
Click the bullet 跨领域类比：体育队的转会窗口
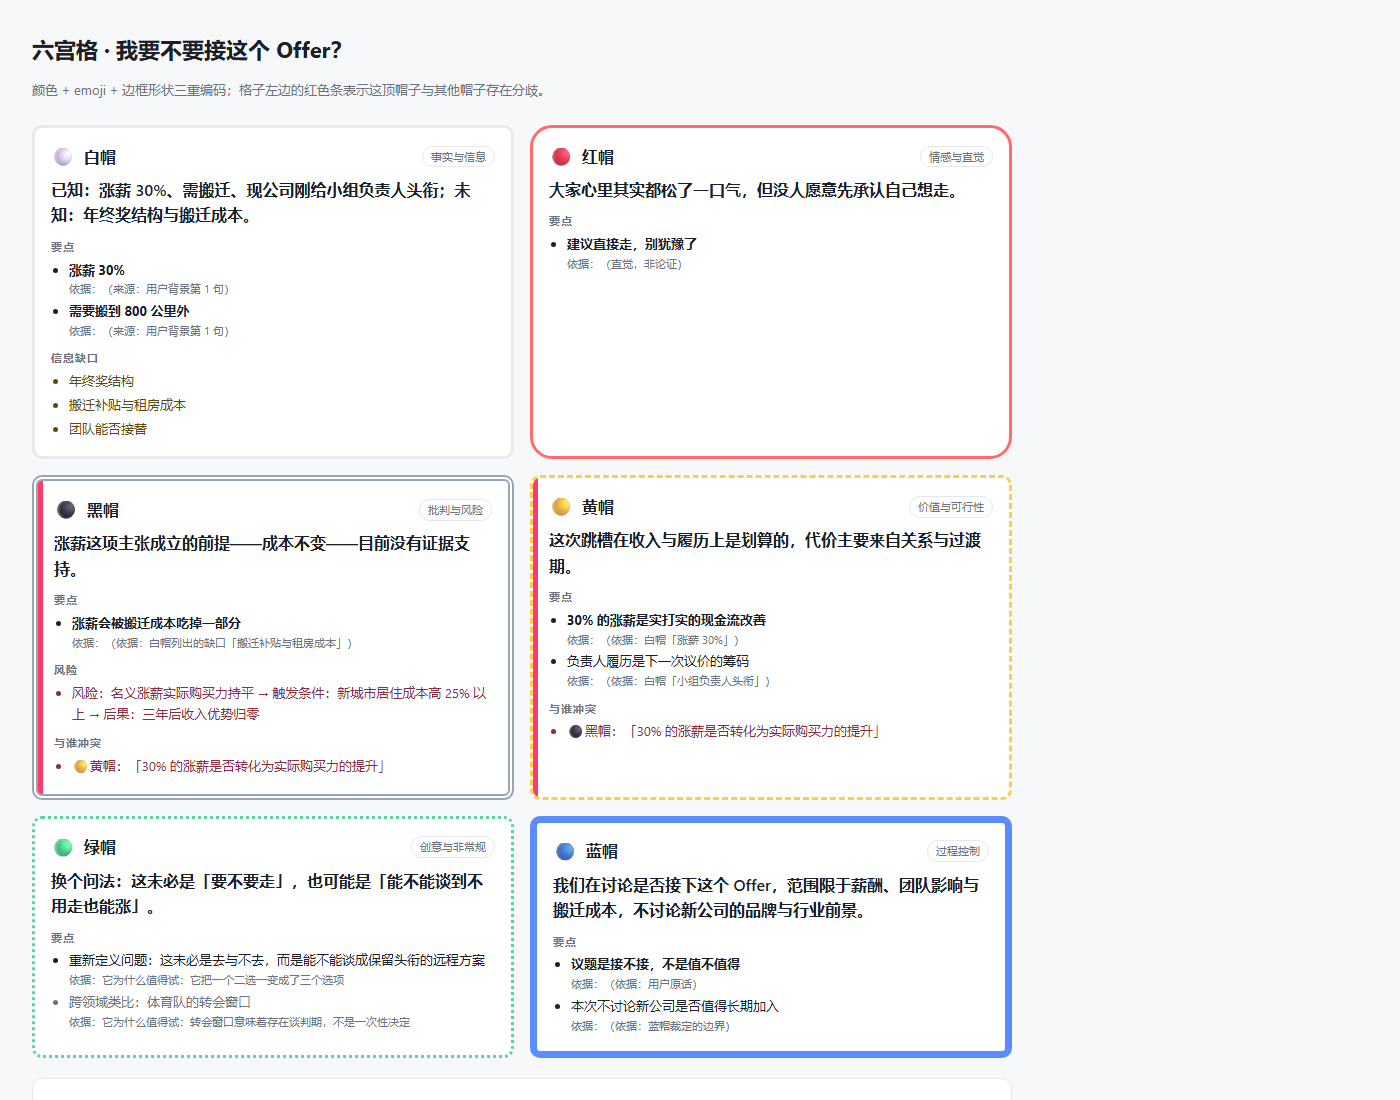coord(160,1002)
